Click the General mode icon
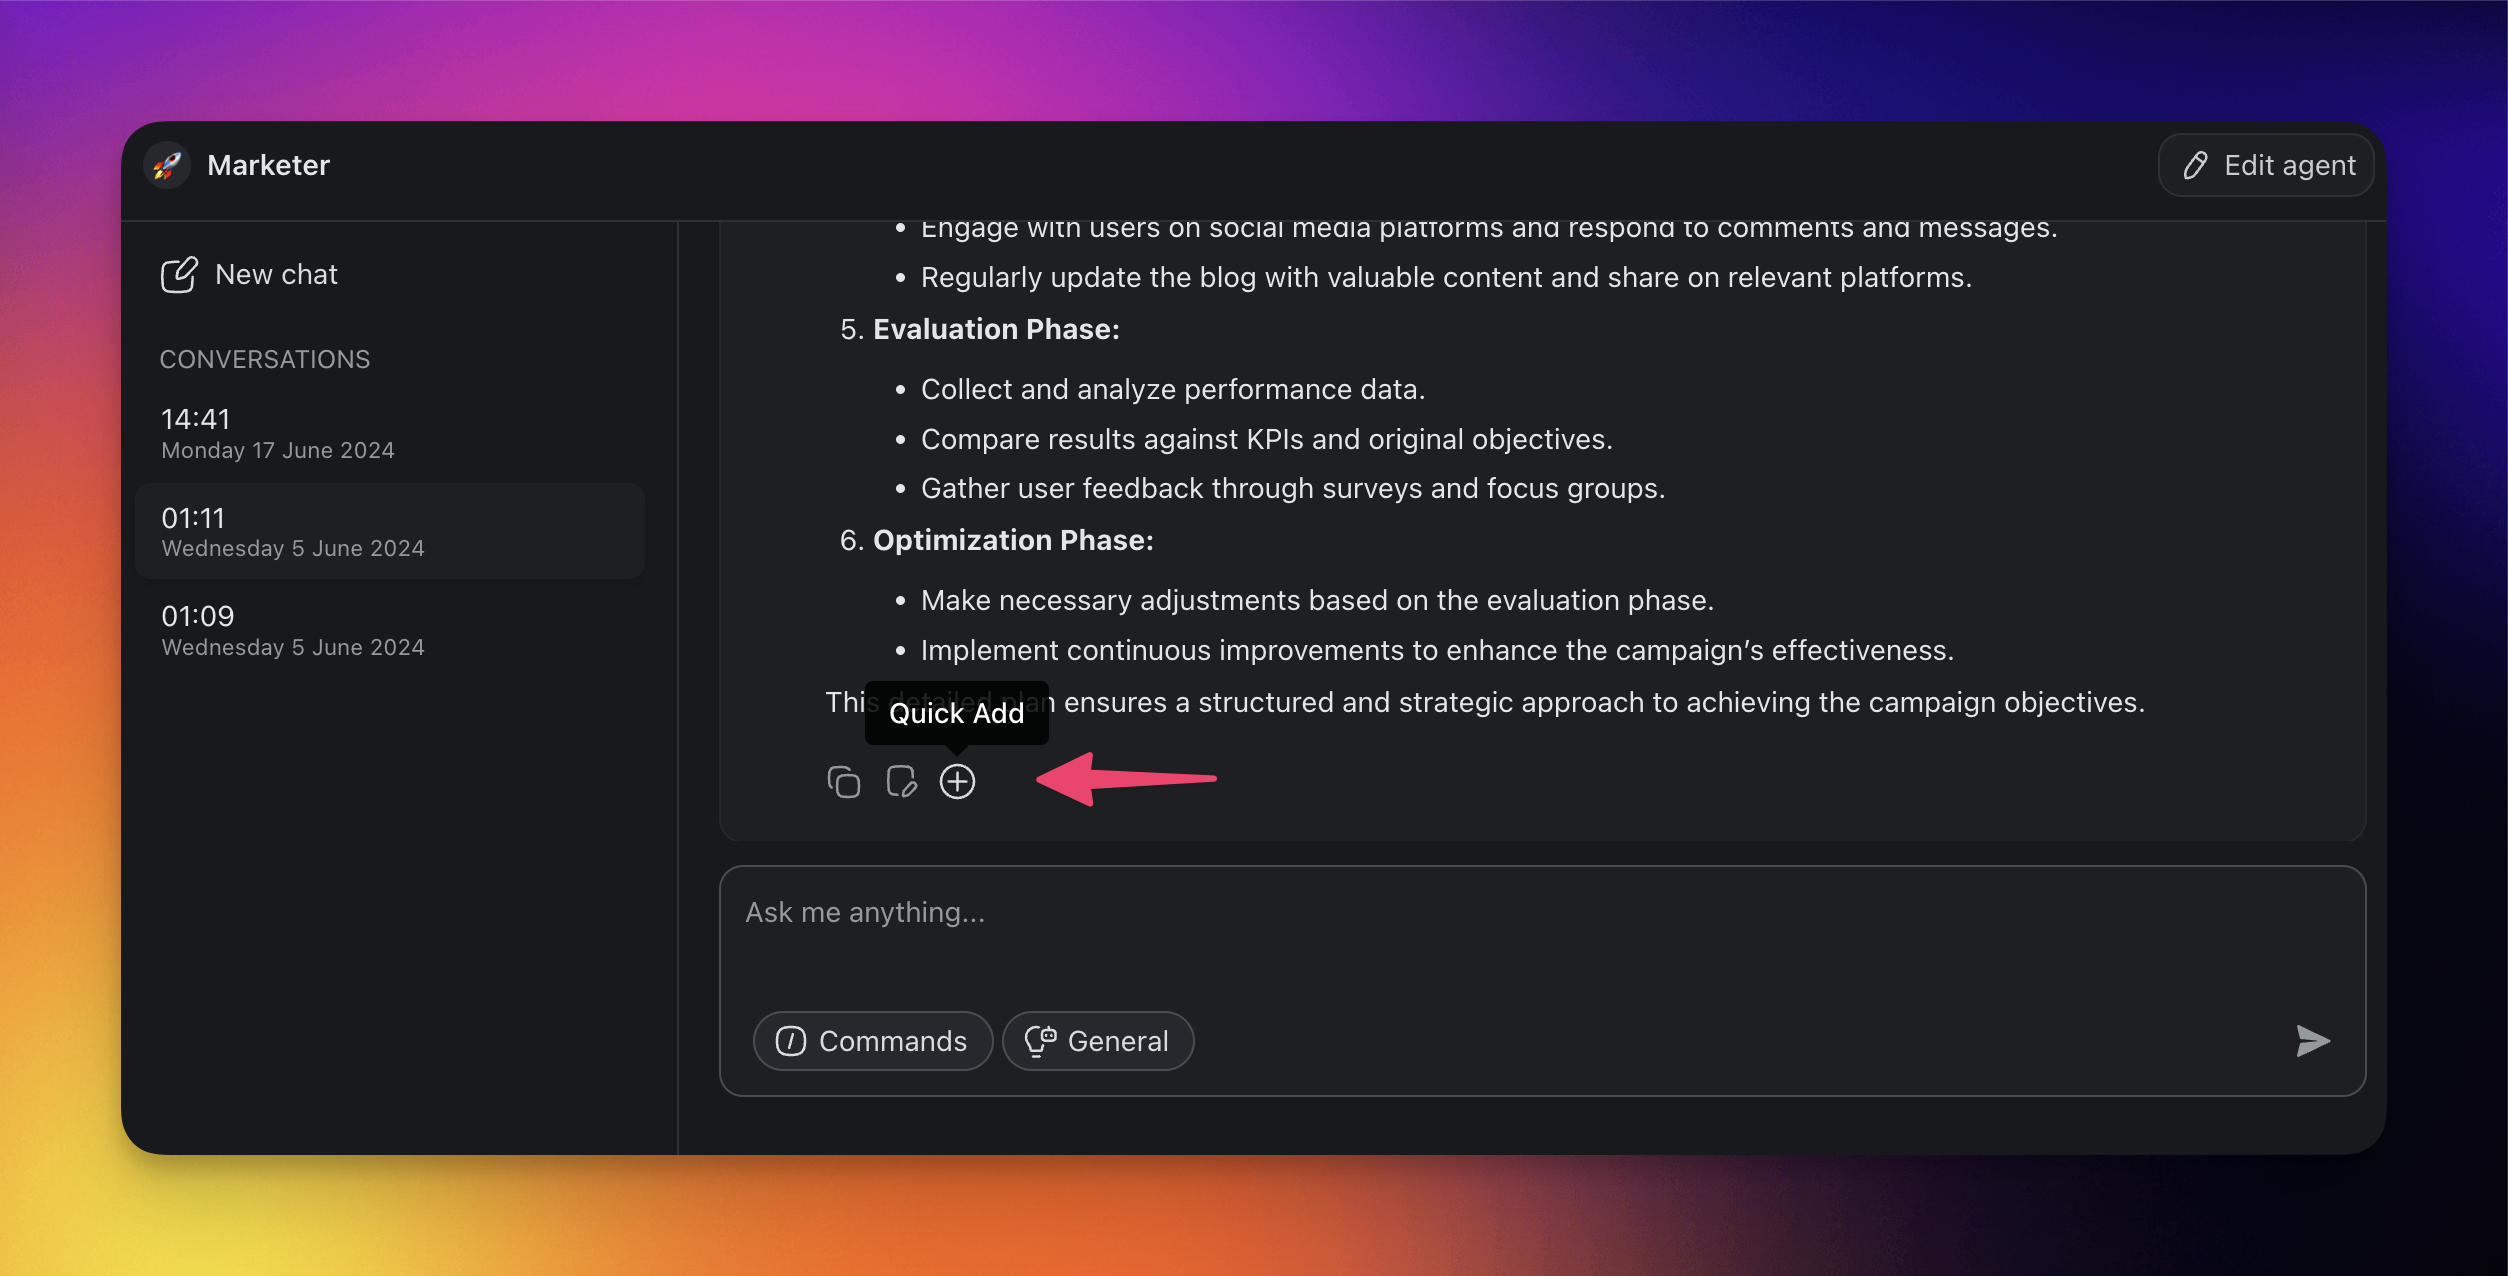2508x1276 pixels. (1040, 1041)
